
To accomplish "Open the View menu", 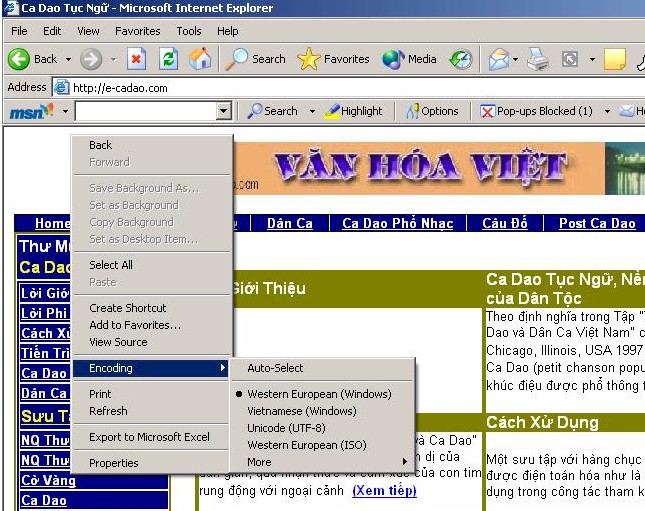I will (88, 31).
